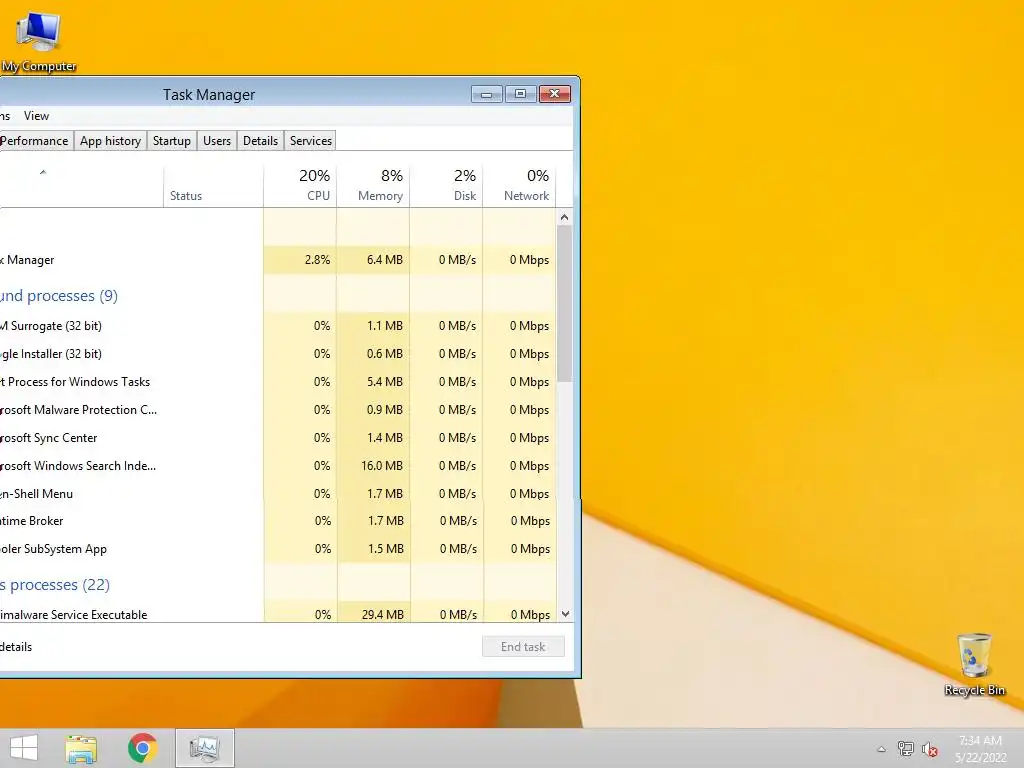Click the End task button

(x=523, y=647)
